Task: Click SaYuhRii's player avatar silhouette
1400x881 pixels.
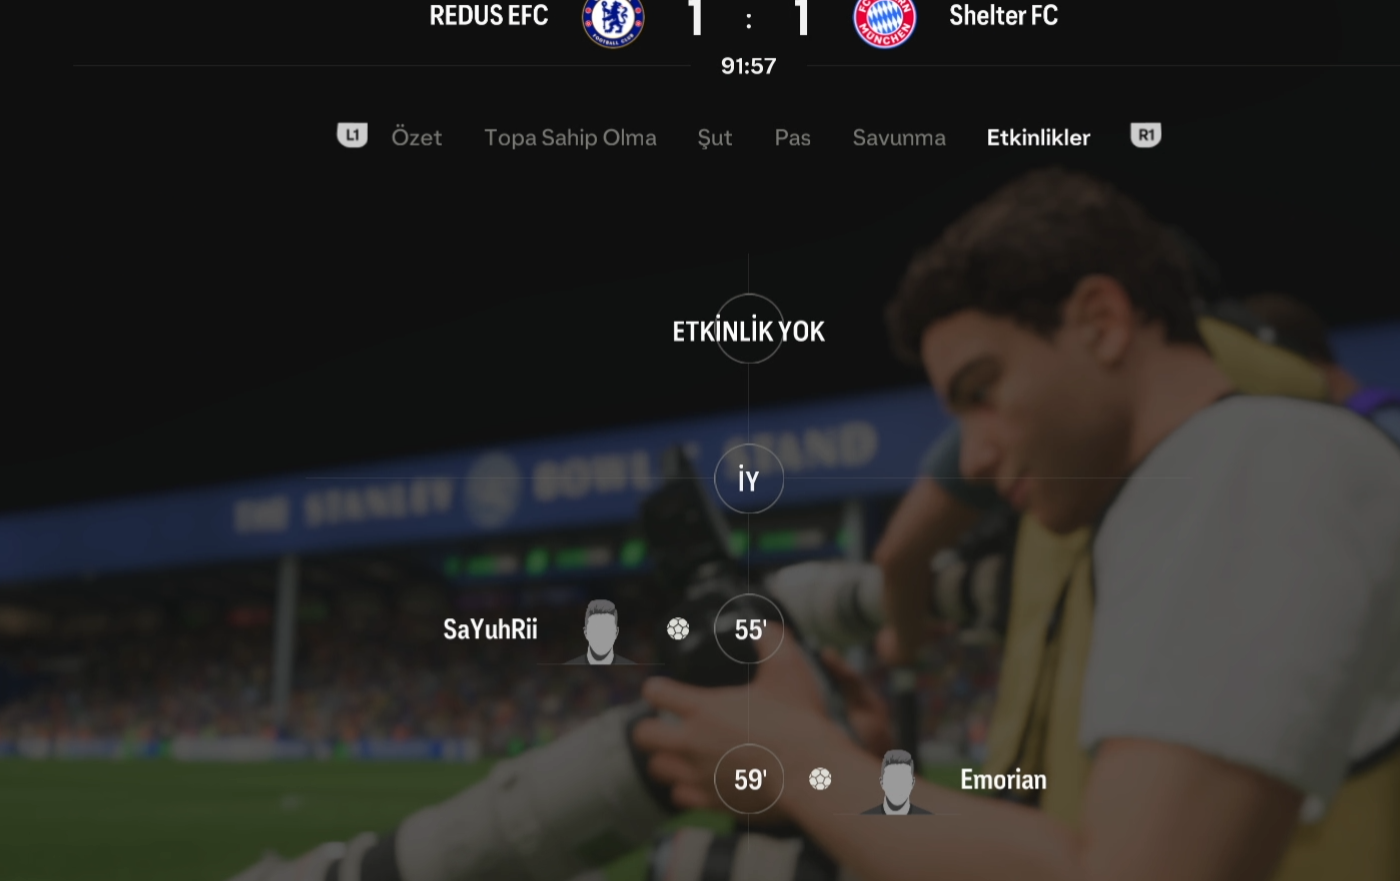Action: 600,631
